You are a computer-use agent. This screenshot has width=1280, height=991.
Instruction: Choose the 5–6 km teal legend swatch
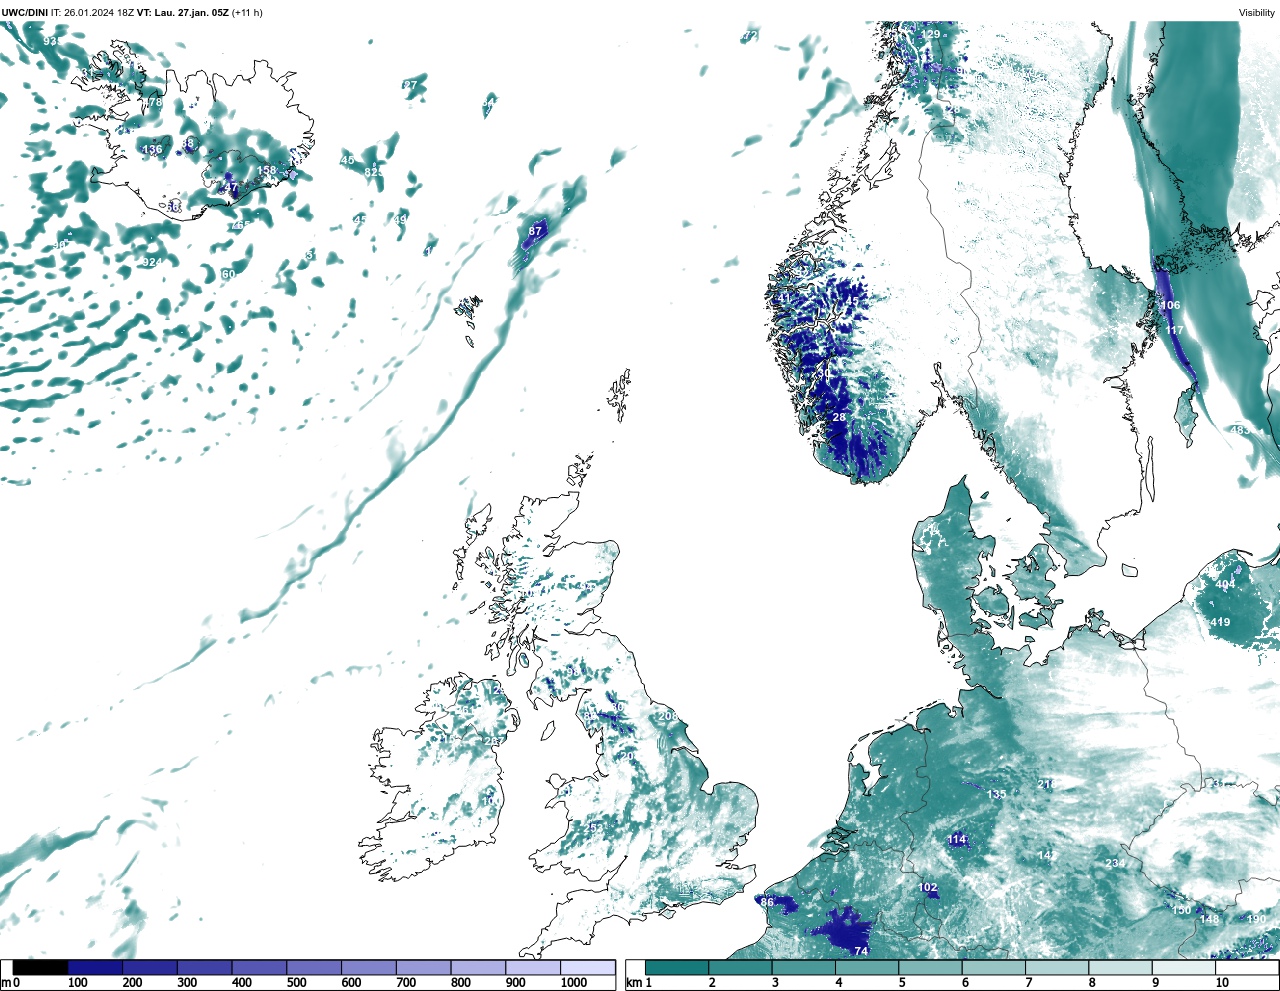click(930, 968)
